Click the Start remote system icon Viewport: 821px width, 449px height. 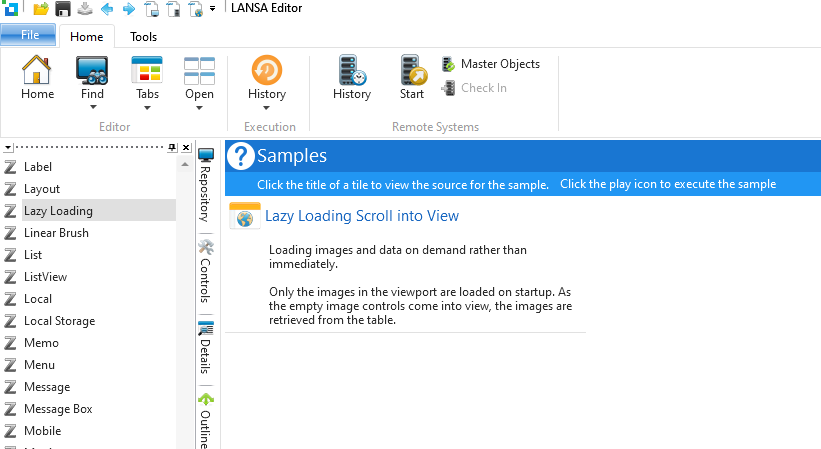[x=412, y=70]
